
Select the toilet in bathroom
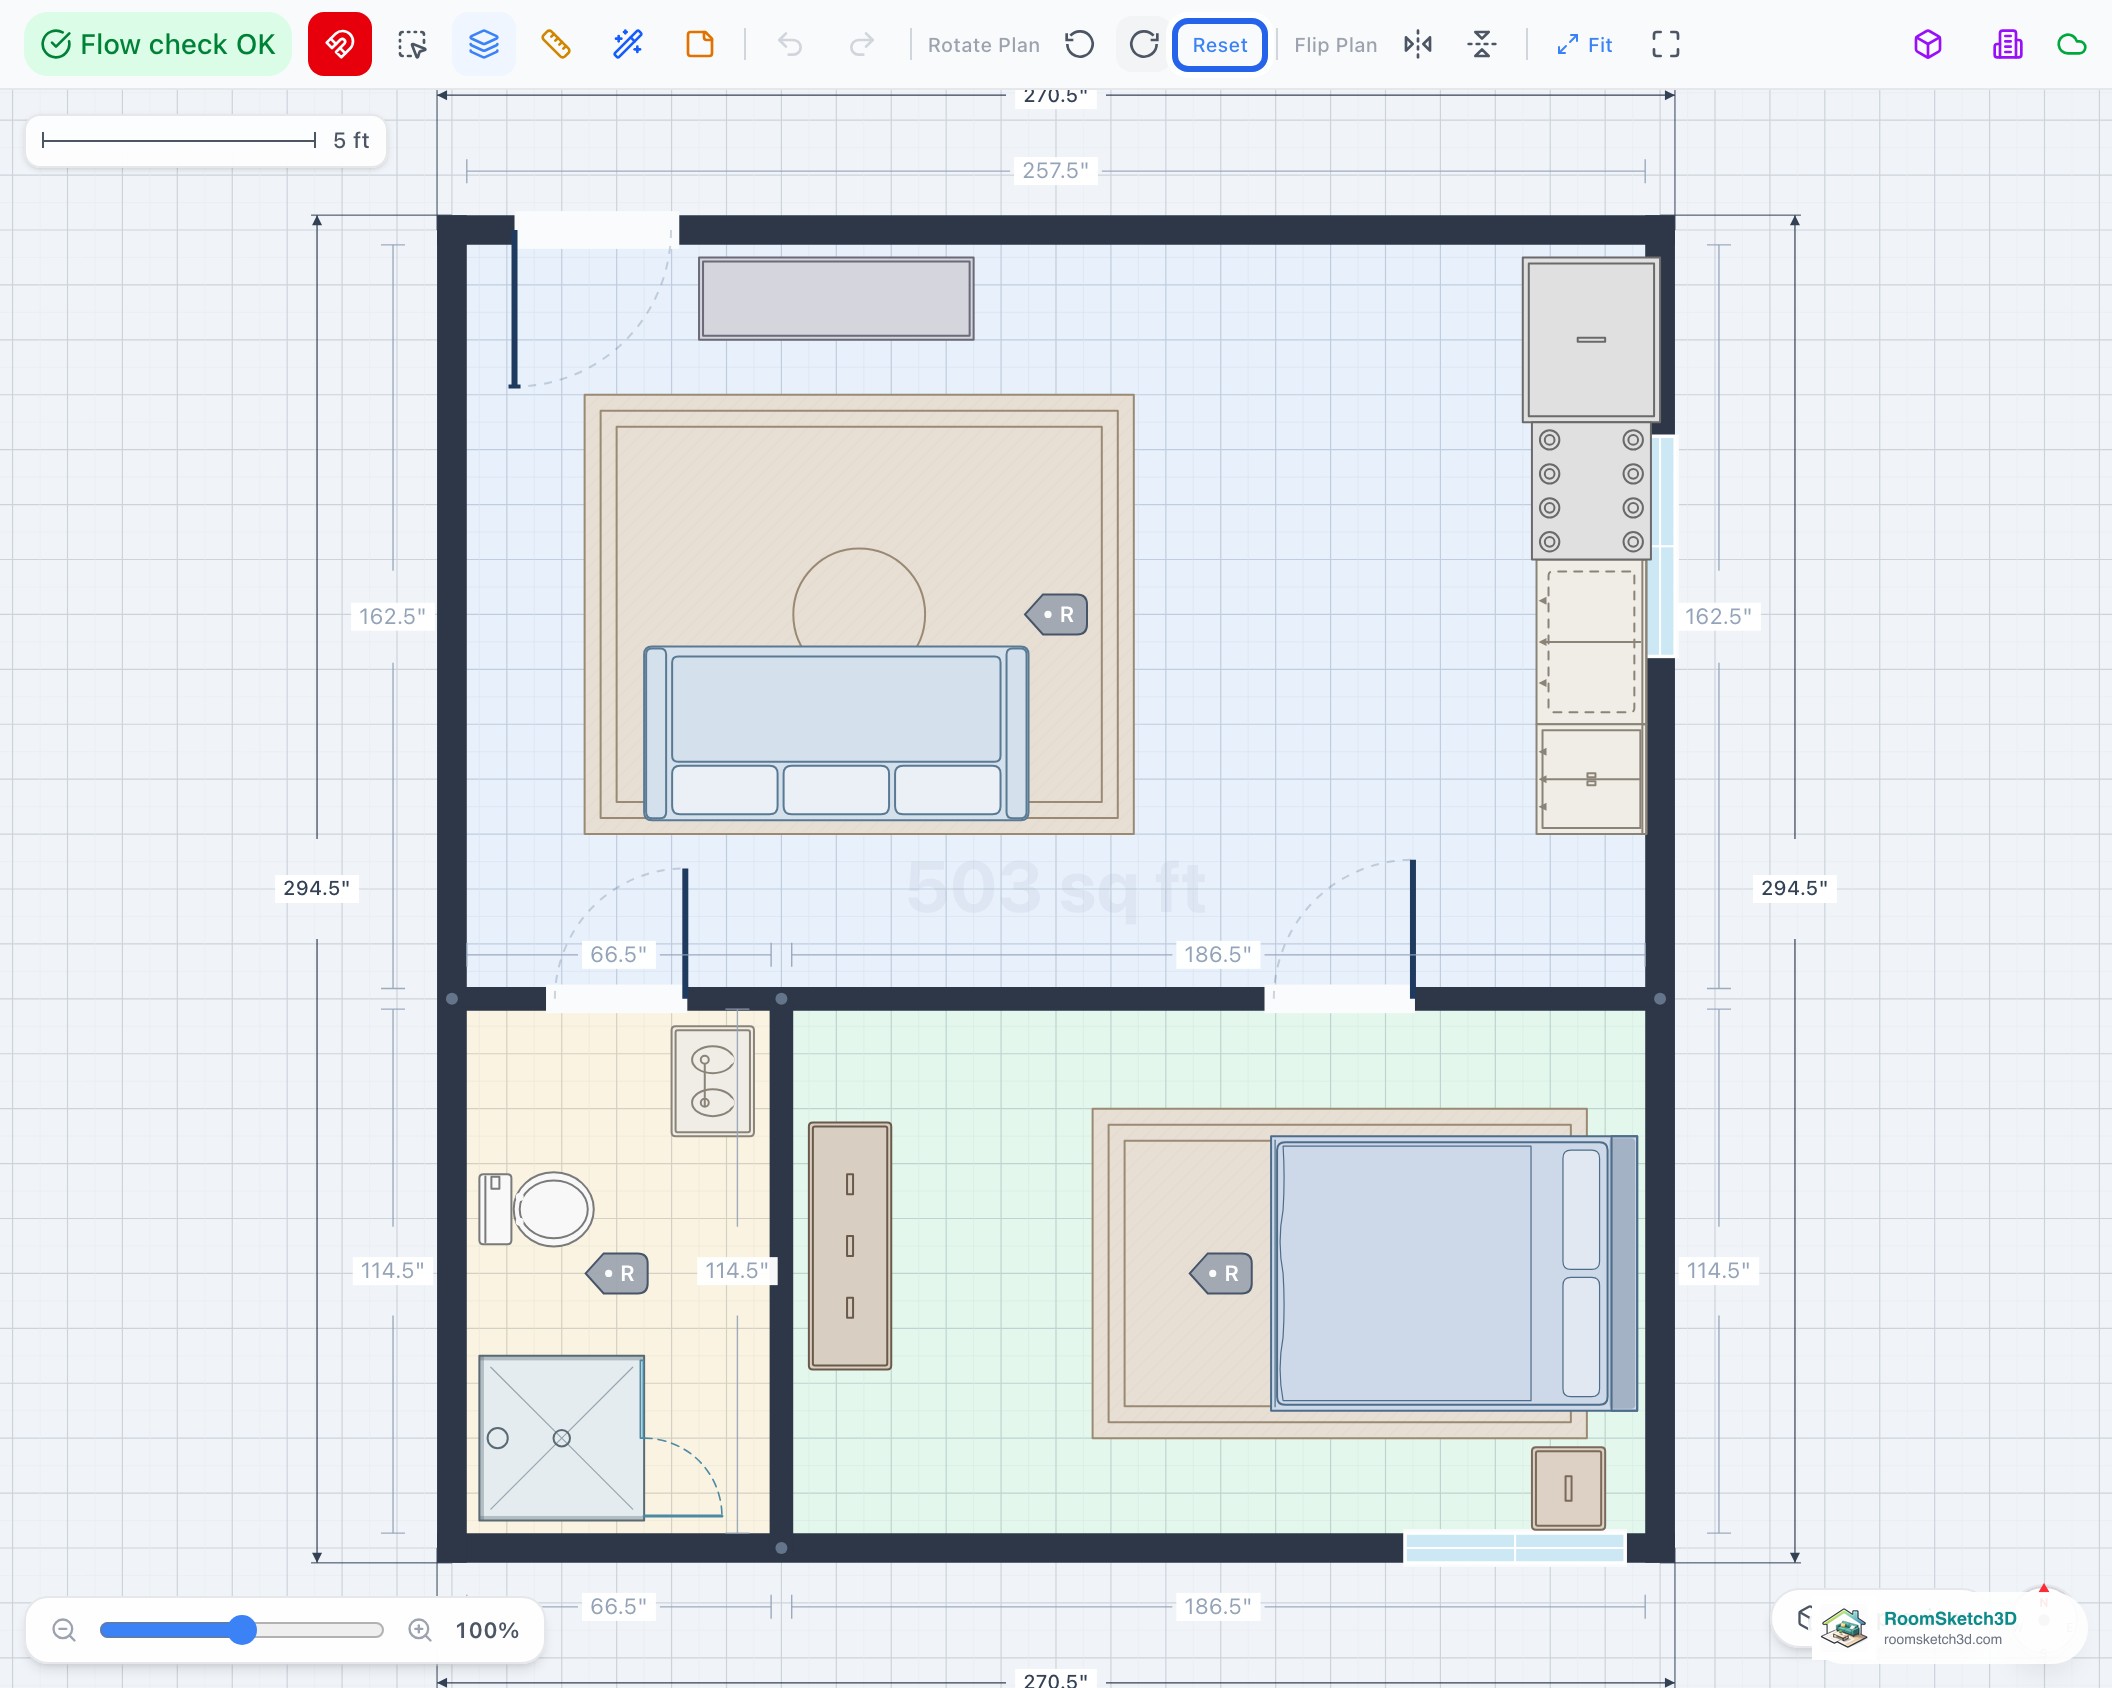tap(537, 1209)
